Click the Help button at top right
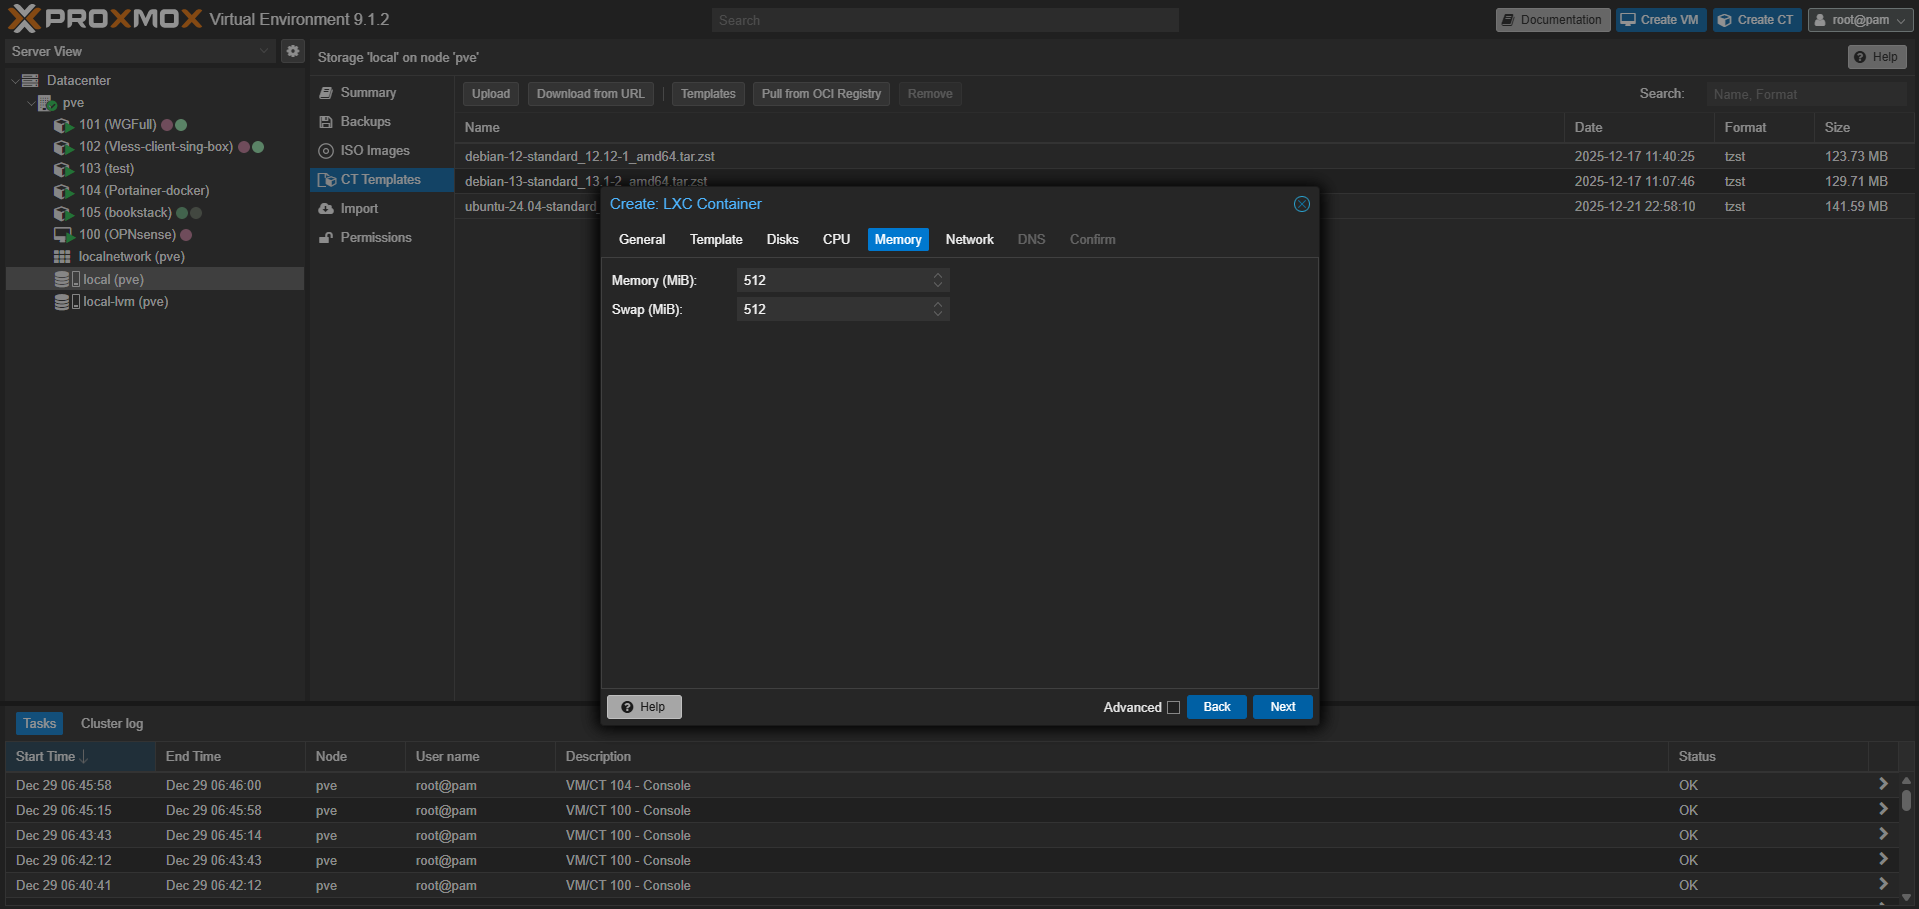 click(1876, 57)
